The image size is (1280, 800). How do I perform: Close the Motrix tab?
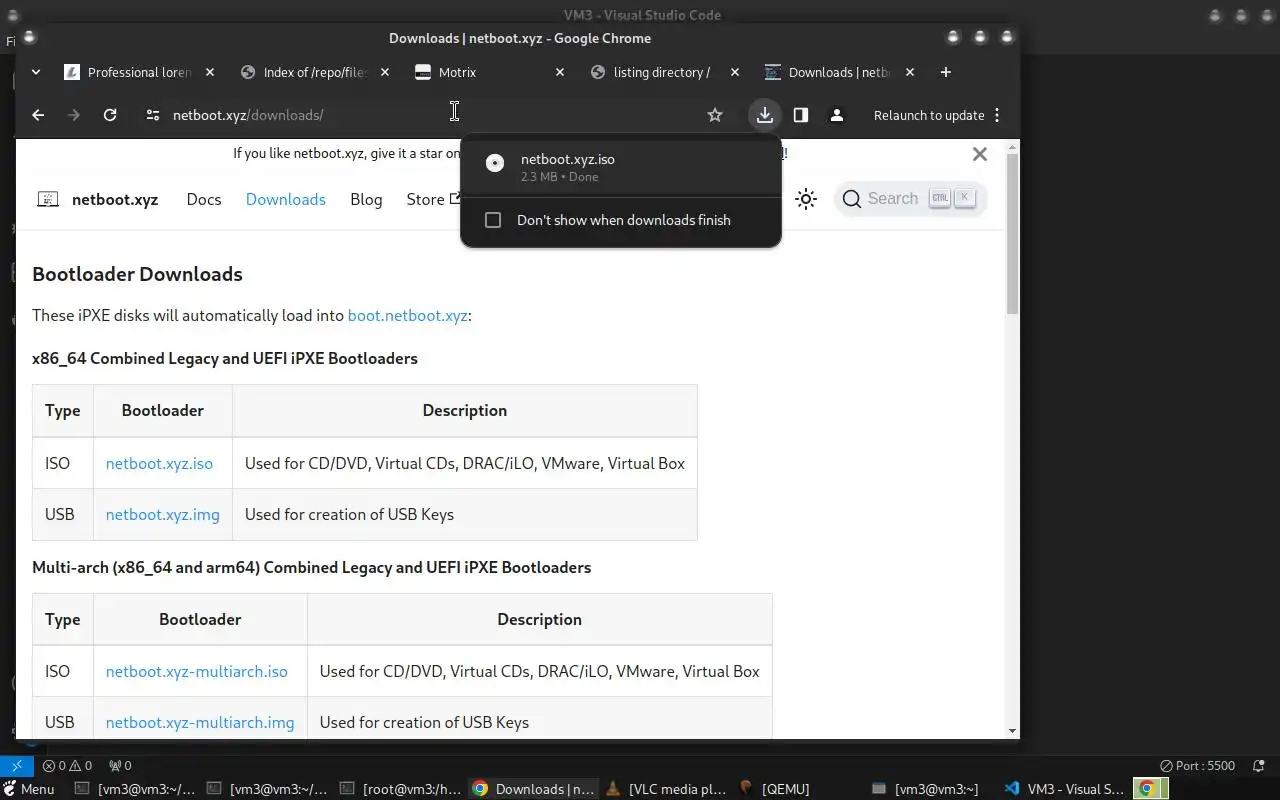click(560, 72)
